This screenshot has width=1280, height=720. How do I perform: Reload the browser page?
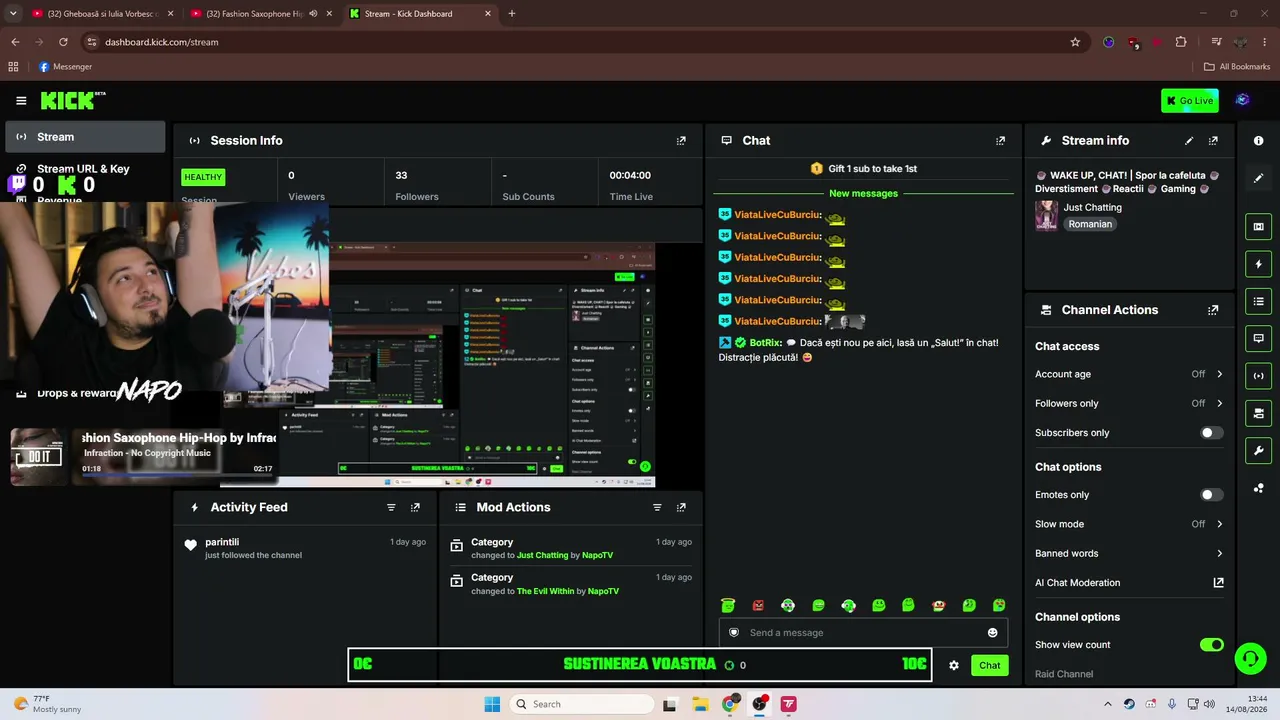coord(63,42)
